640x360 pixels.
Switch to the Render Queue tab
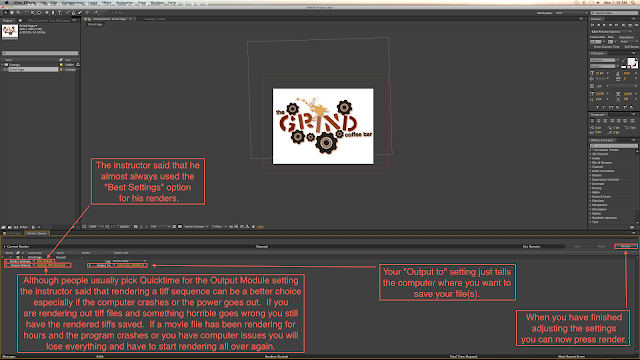coord(37,233)
